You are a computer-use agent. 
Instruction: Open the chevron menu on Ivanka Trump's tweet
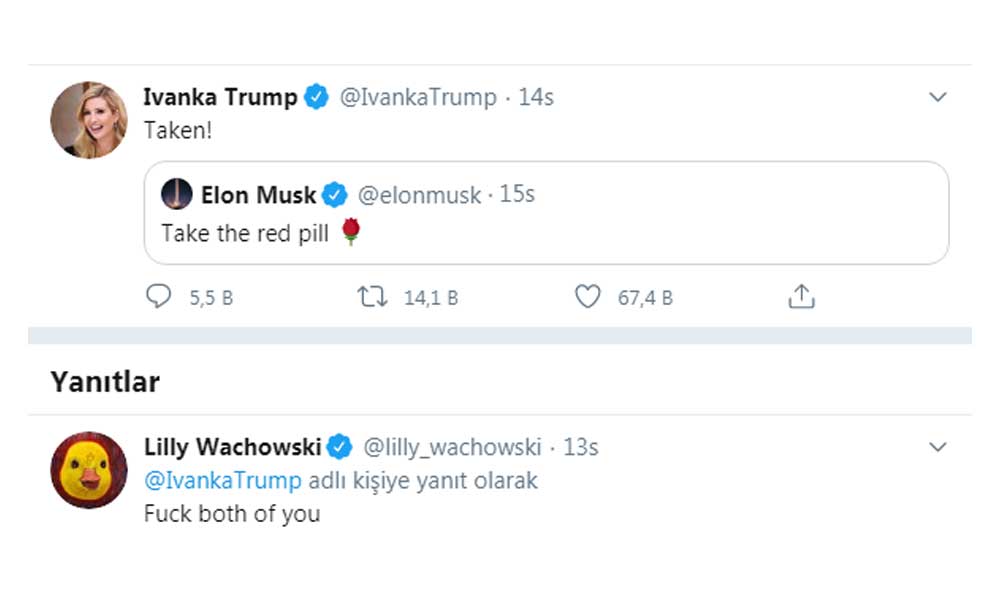(937, 97)
